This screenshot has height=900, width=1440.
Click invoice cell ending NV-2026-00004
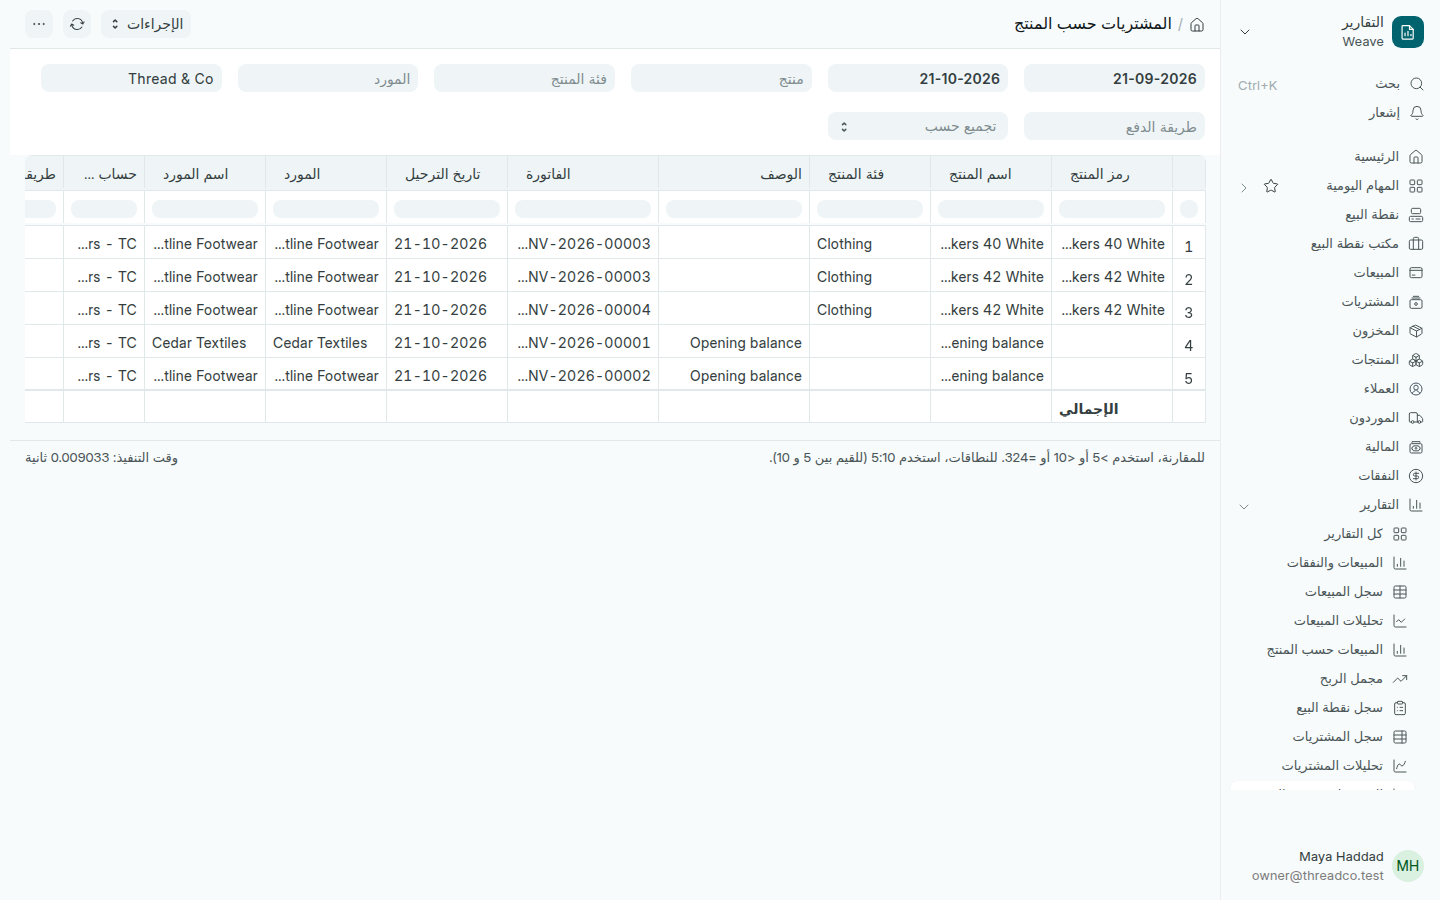pyautogui.click(x=583, y=310)
